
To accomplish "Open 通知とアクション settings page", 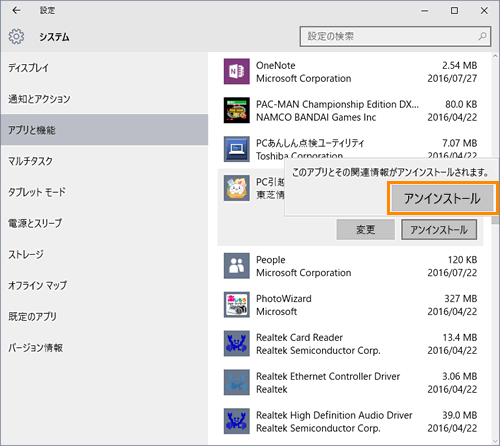I will [x=104, y=99].
